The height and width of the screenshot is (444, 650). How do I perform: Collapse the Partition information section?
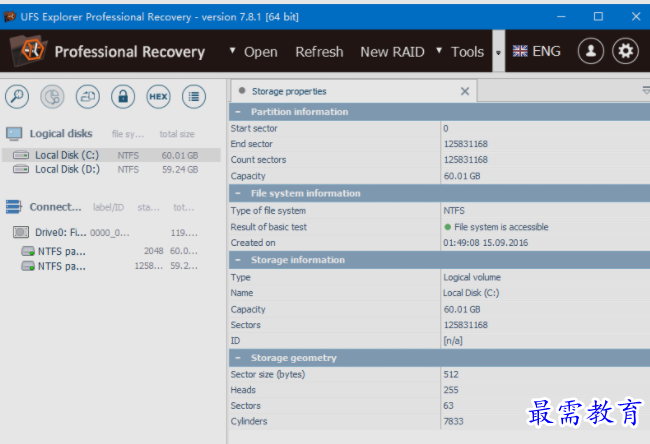point(238,112)
